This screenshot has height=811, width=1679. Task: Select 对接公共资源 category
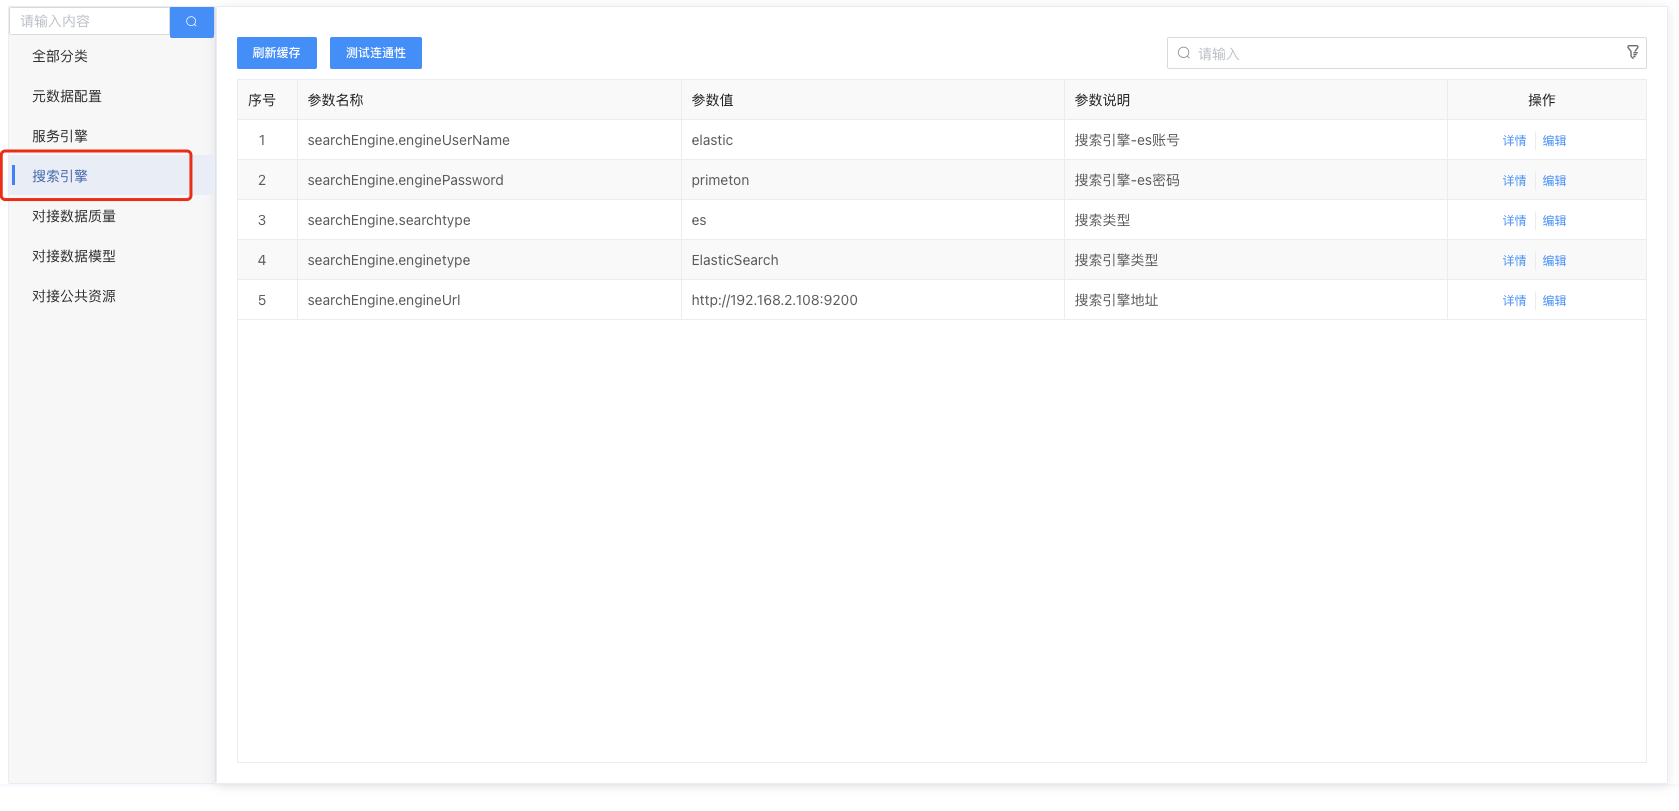[x=74, y=296]
